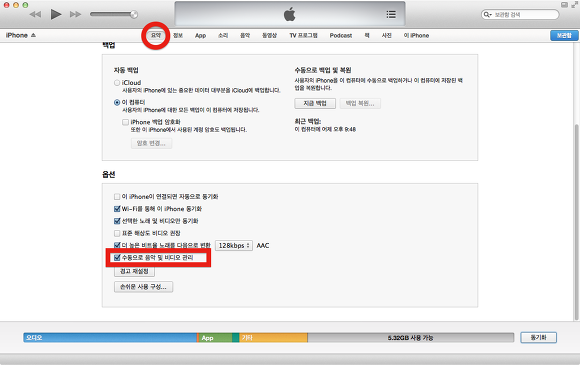The width and height of the screenshot is (580, 365).
Task: Open the 사진 (Photos) tab
Action: pyautogui.click(x=387, y=36)
